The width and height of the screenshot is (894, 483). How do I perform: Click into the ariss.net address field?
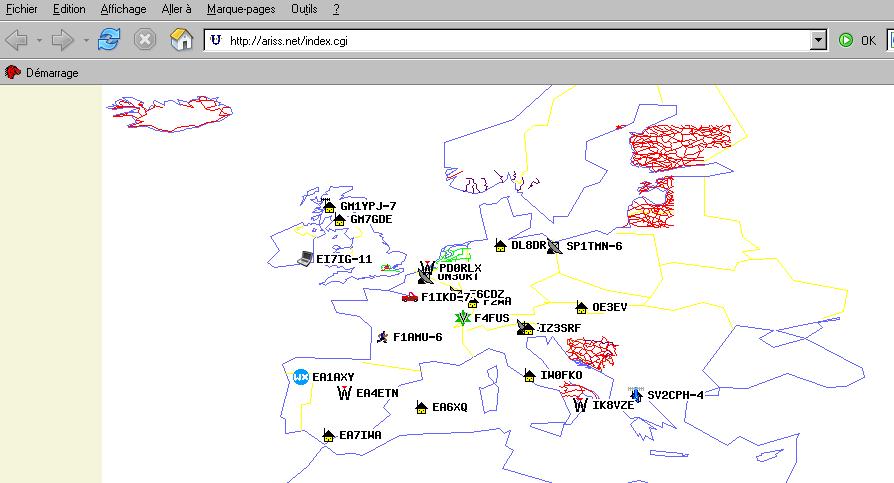tap(500, 41)
